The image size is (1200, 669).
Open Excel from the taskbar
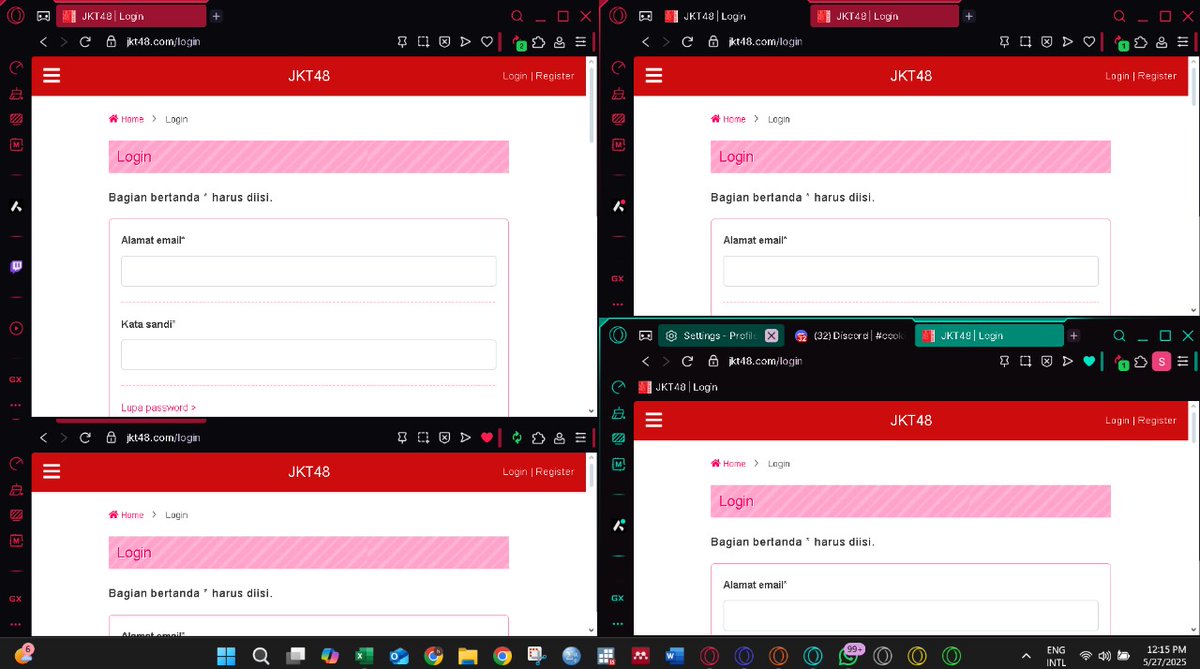click(364, 656)
